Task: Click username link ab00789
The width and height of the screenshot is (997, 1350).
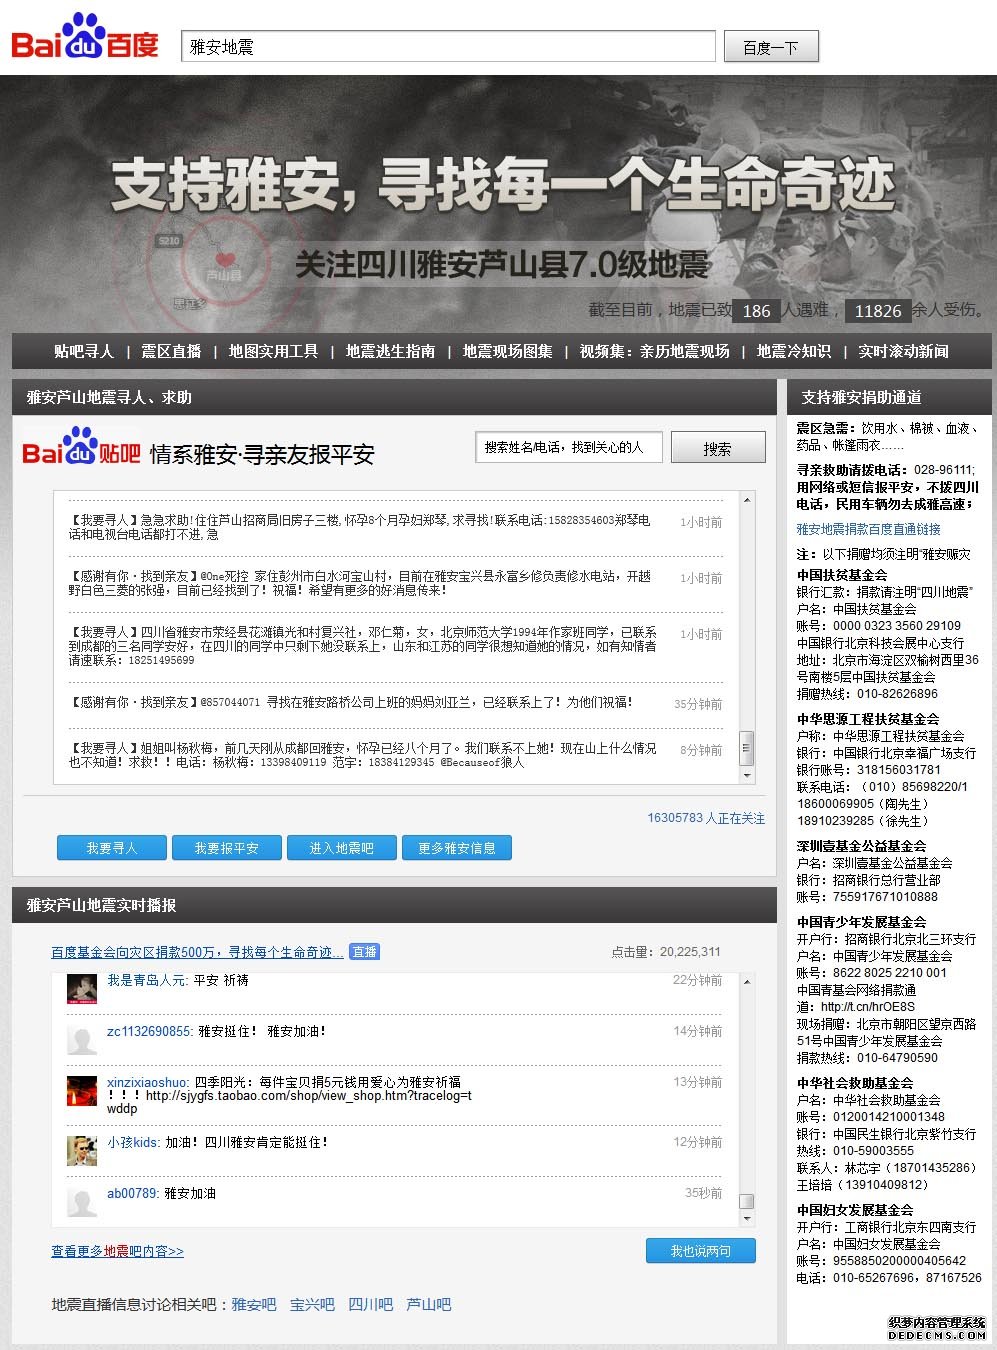Action: coord(132,1193)
